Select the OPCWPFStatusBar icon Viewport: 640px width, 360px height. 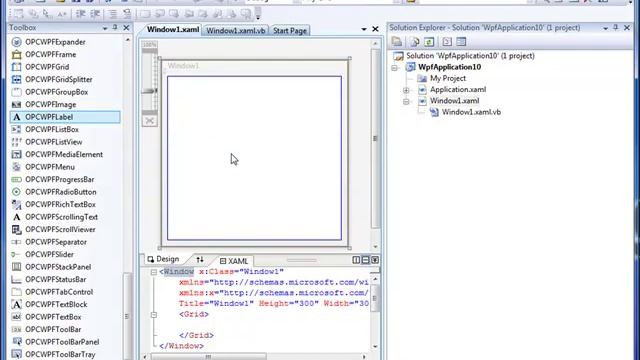coord(16,280)
